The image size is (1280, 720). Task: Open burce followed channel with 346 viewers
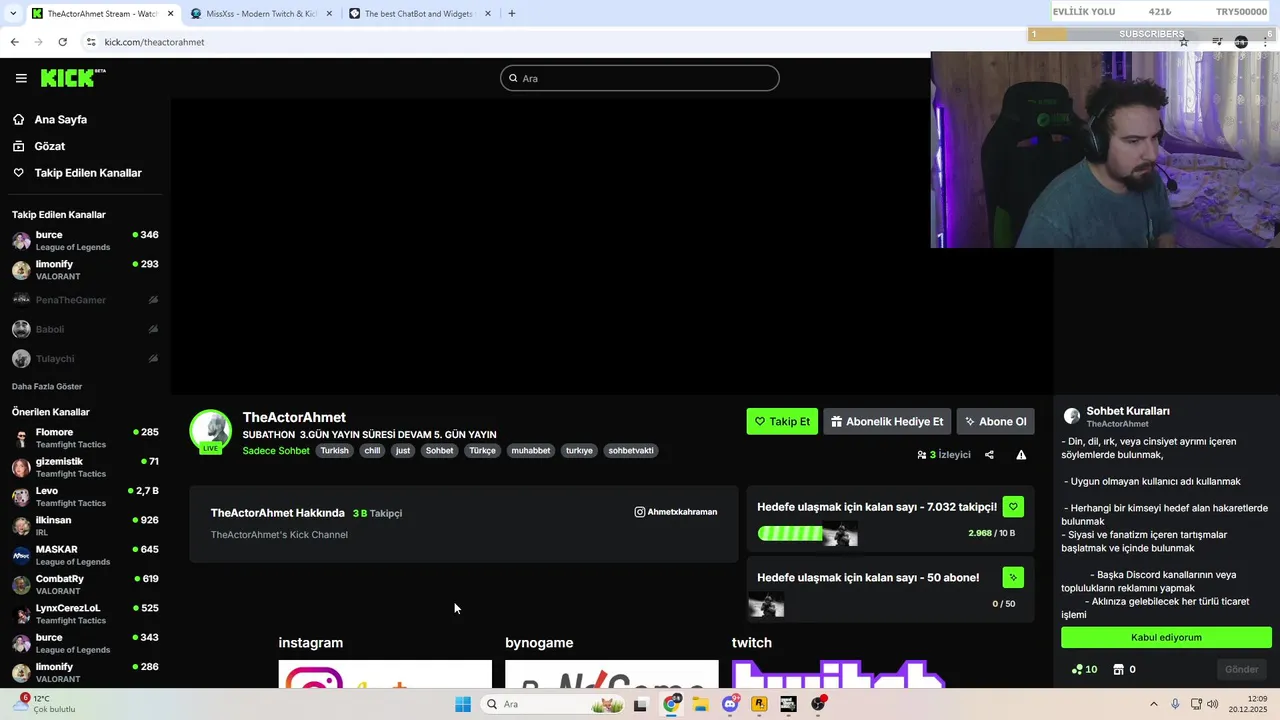[85, 241]
